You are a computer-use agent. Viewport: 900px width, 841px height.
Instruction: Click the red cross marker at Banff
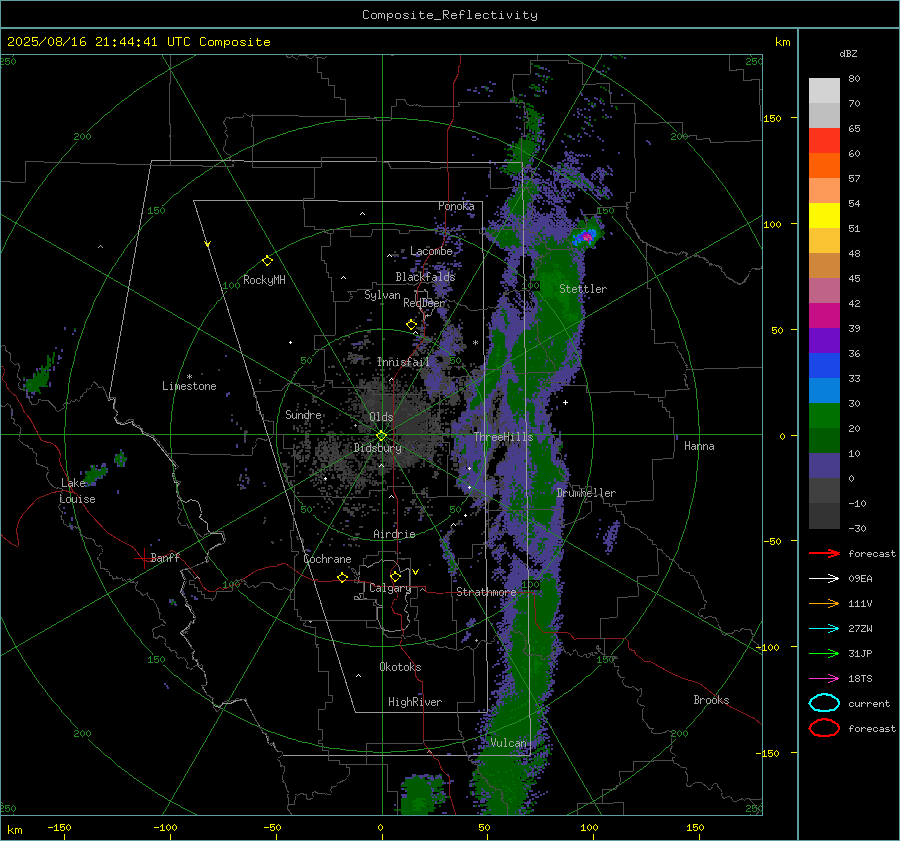(143, 558)
